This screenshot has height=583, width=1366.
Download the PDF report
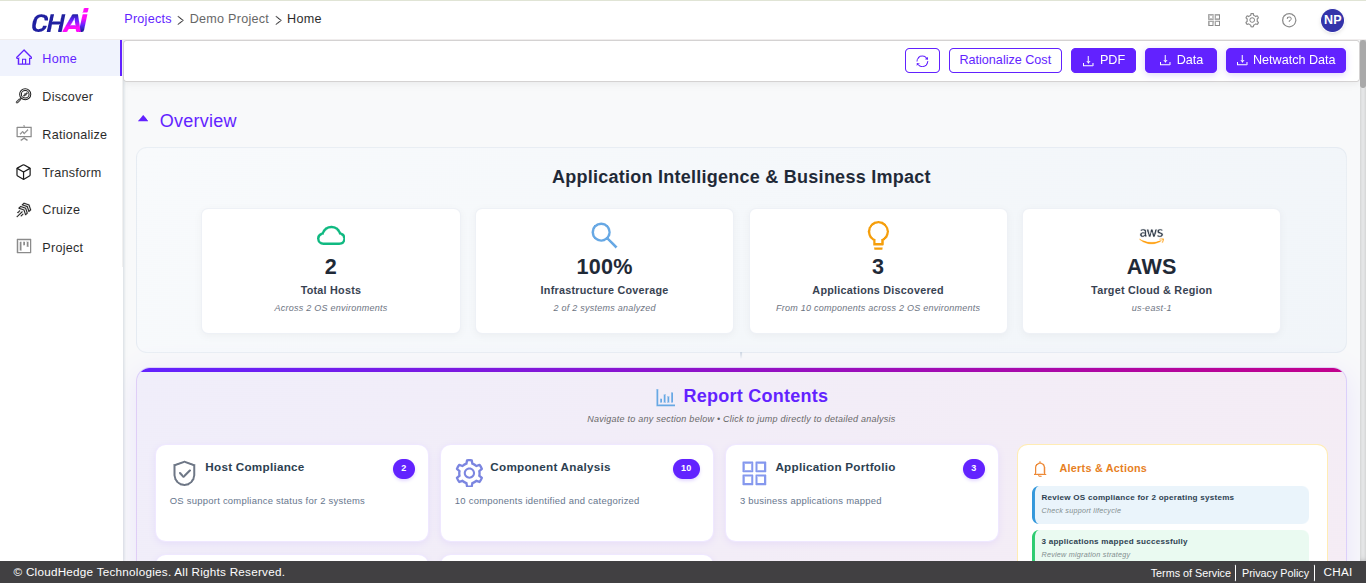coord(1103,60)
